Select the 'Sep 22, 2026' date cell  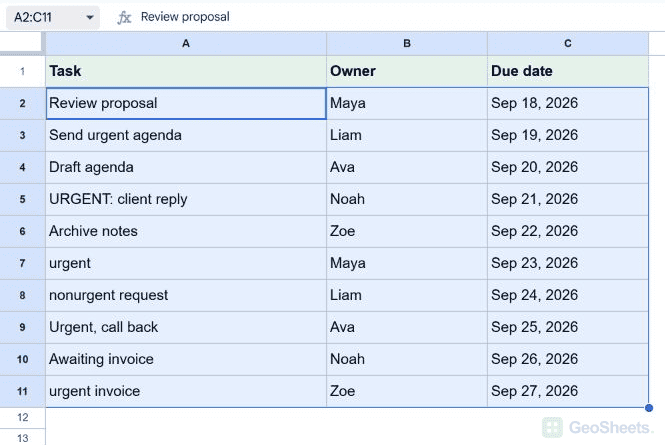click(x=568, y=232)
